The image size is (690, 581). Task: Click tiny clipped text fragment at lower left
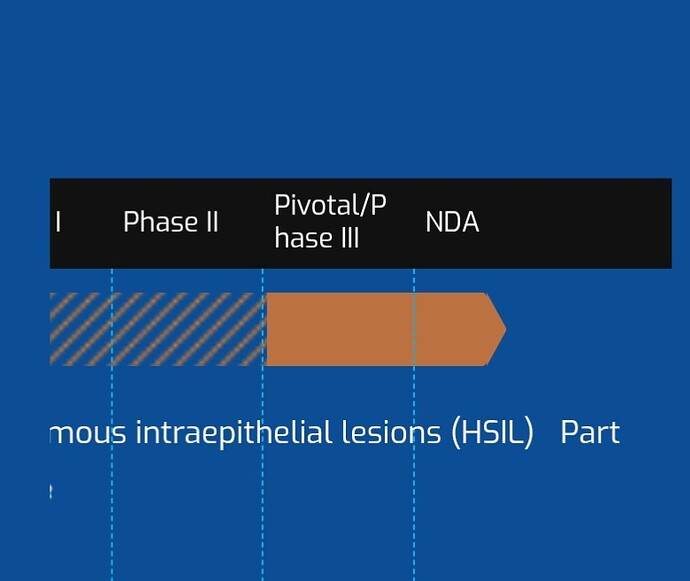click(51, 492)
